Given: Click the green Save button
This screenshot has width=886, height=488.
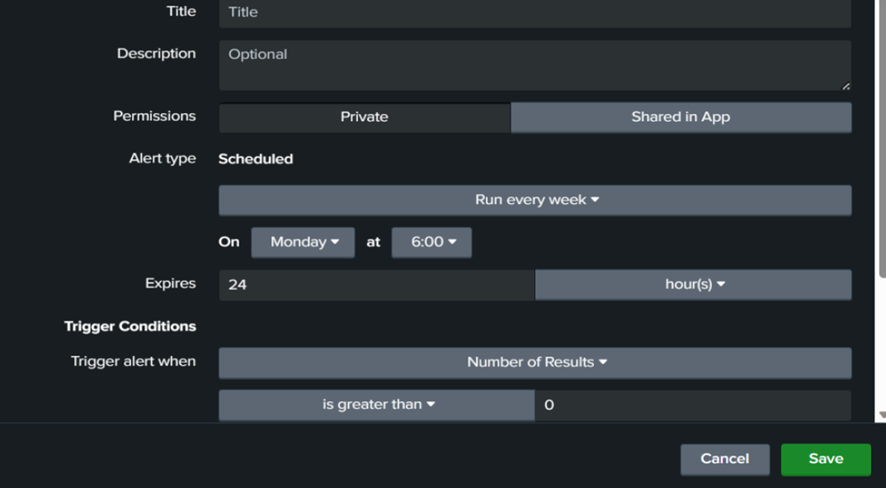Looking at the screenshot, I should (x=825, y=459).
